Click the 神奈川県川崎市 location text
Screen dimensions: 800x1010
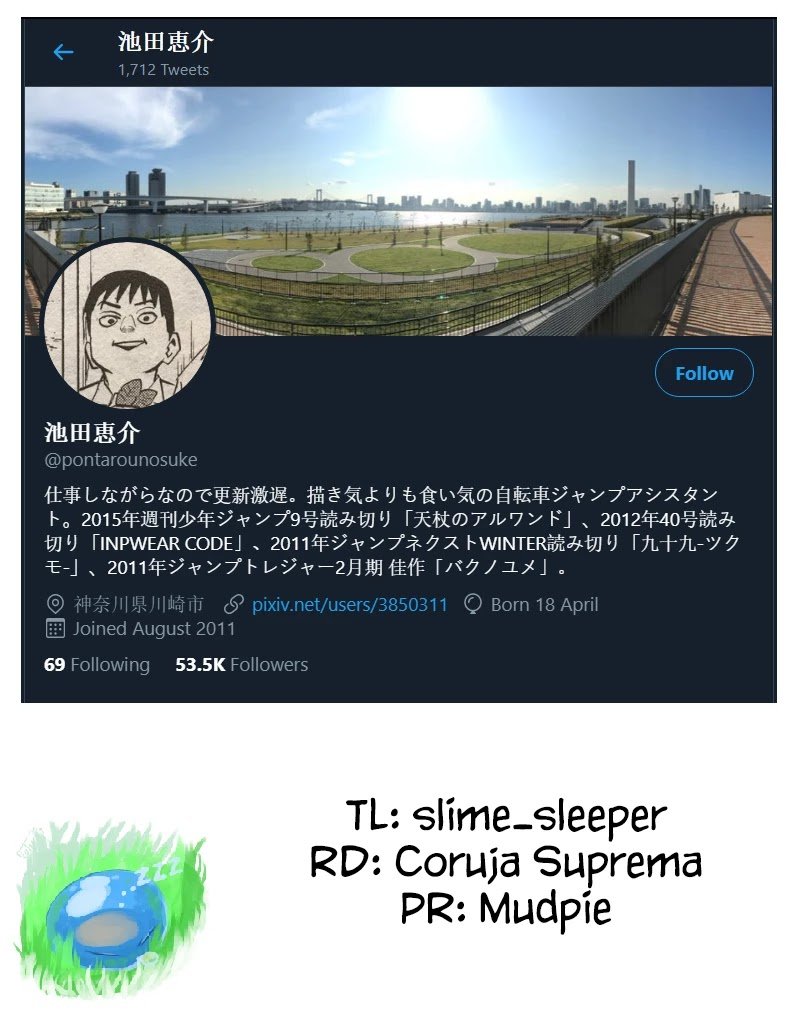click(138, 604)
